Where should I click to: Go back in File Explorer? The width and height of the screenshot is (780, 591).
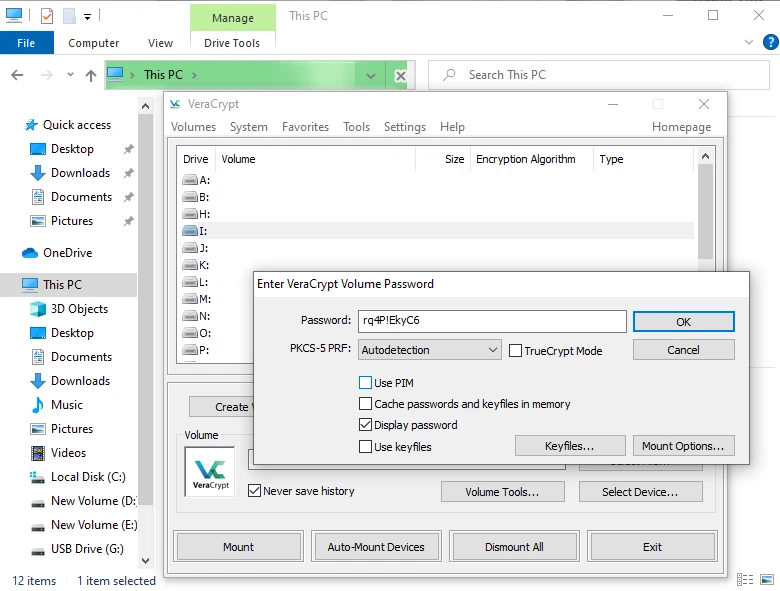(x=17, y=75)
